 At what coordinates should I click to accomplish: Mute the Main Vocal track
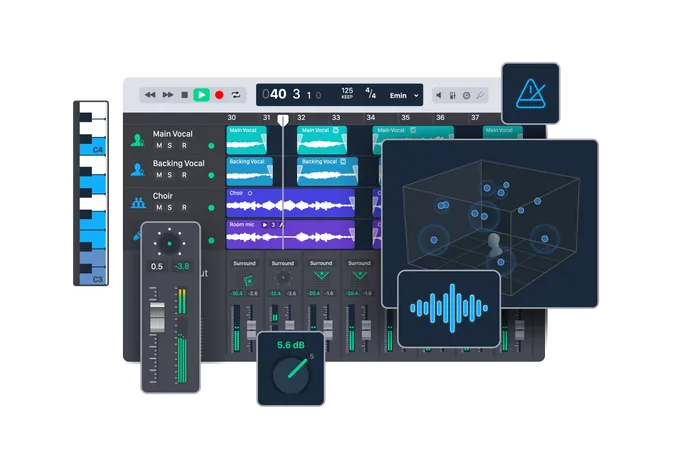(157, 146)
